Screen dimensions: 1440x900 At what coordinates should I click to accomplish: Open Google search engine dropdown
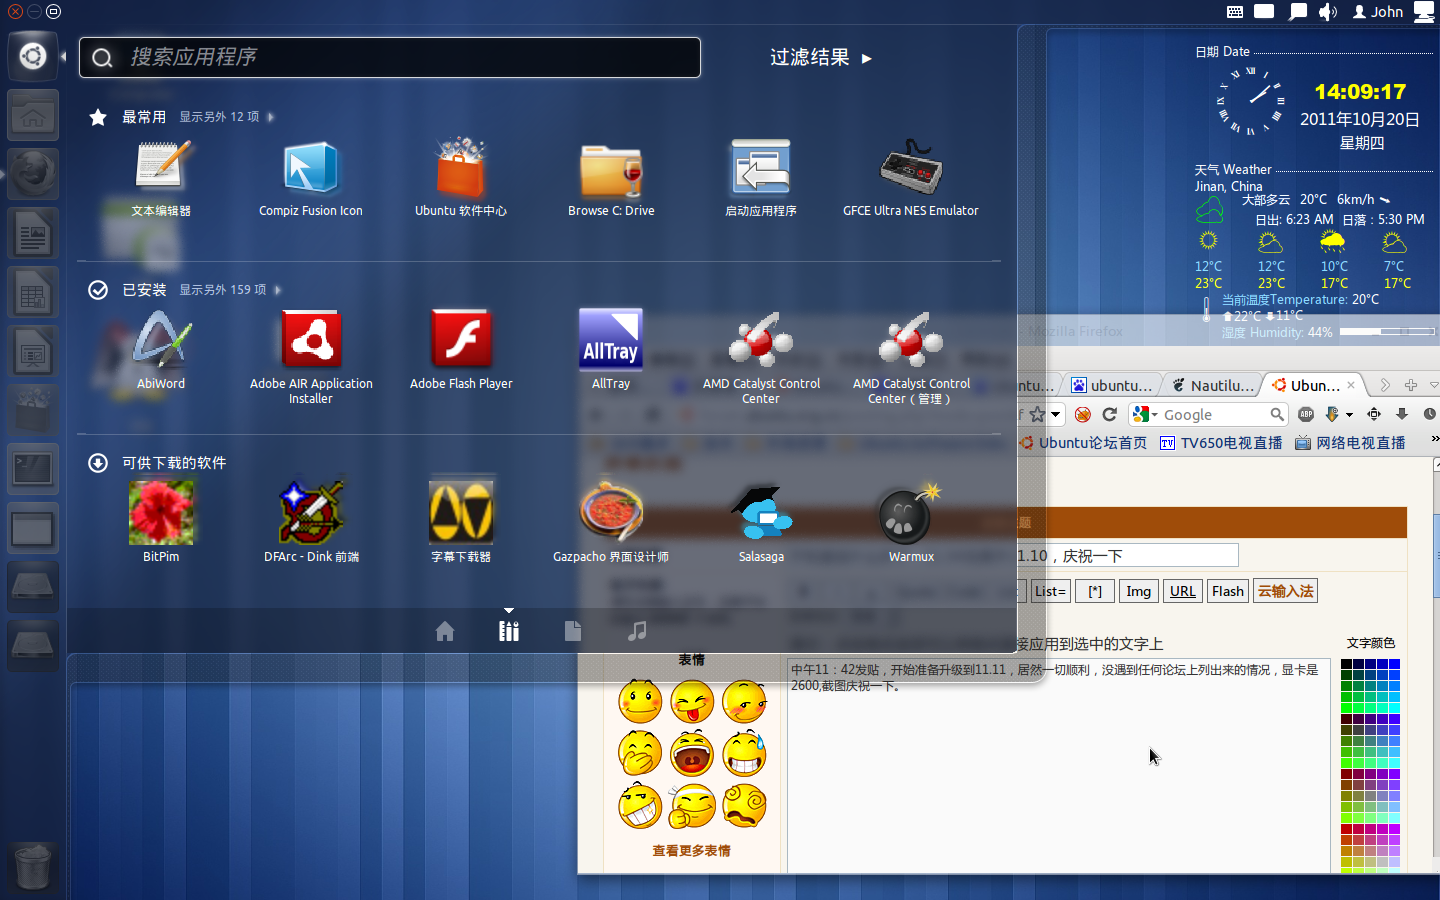[x=1145, y=414]
